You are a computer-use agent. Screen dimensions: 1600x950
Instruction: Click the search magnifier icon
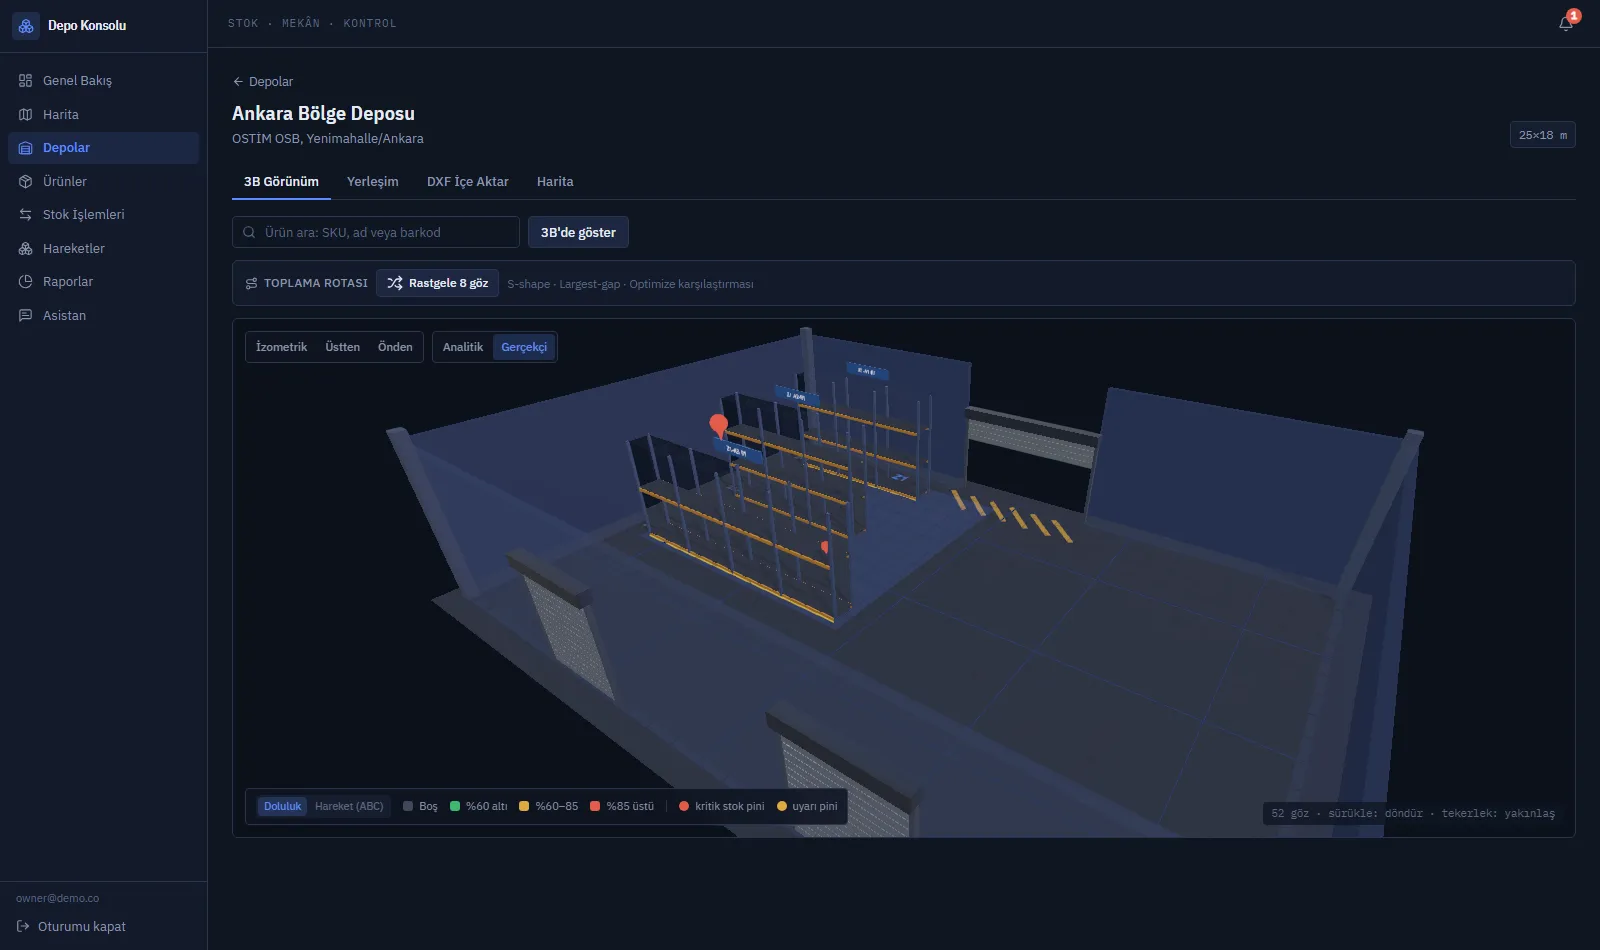pyautogui.click(x=249, y=232)
